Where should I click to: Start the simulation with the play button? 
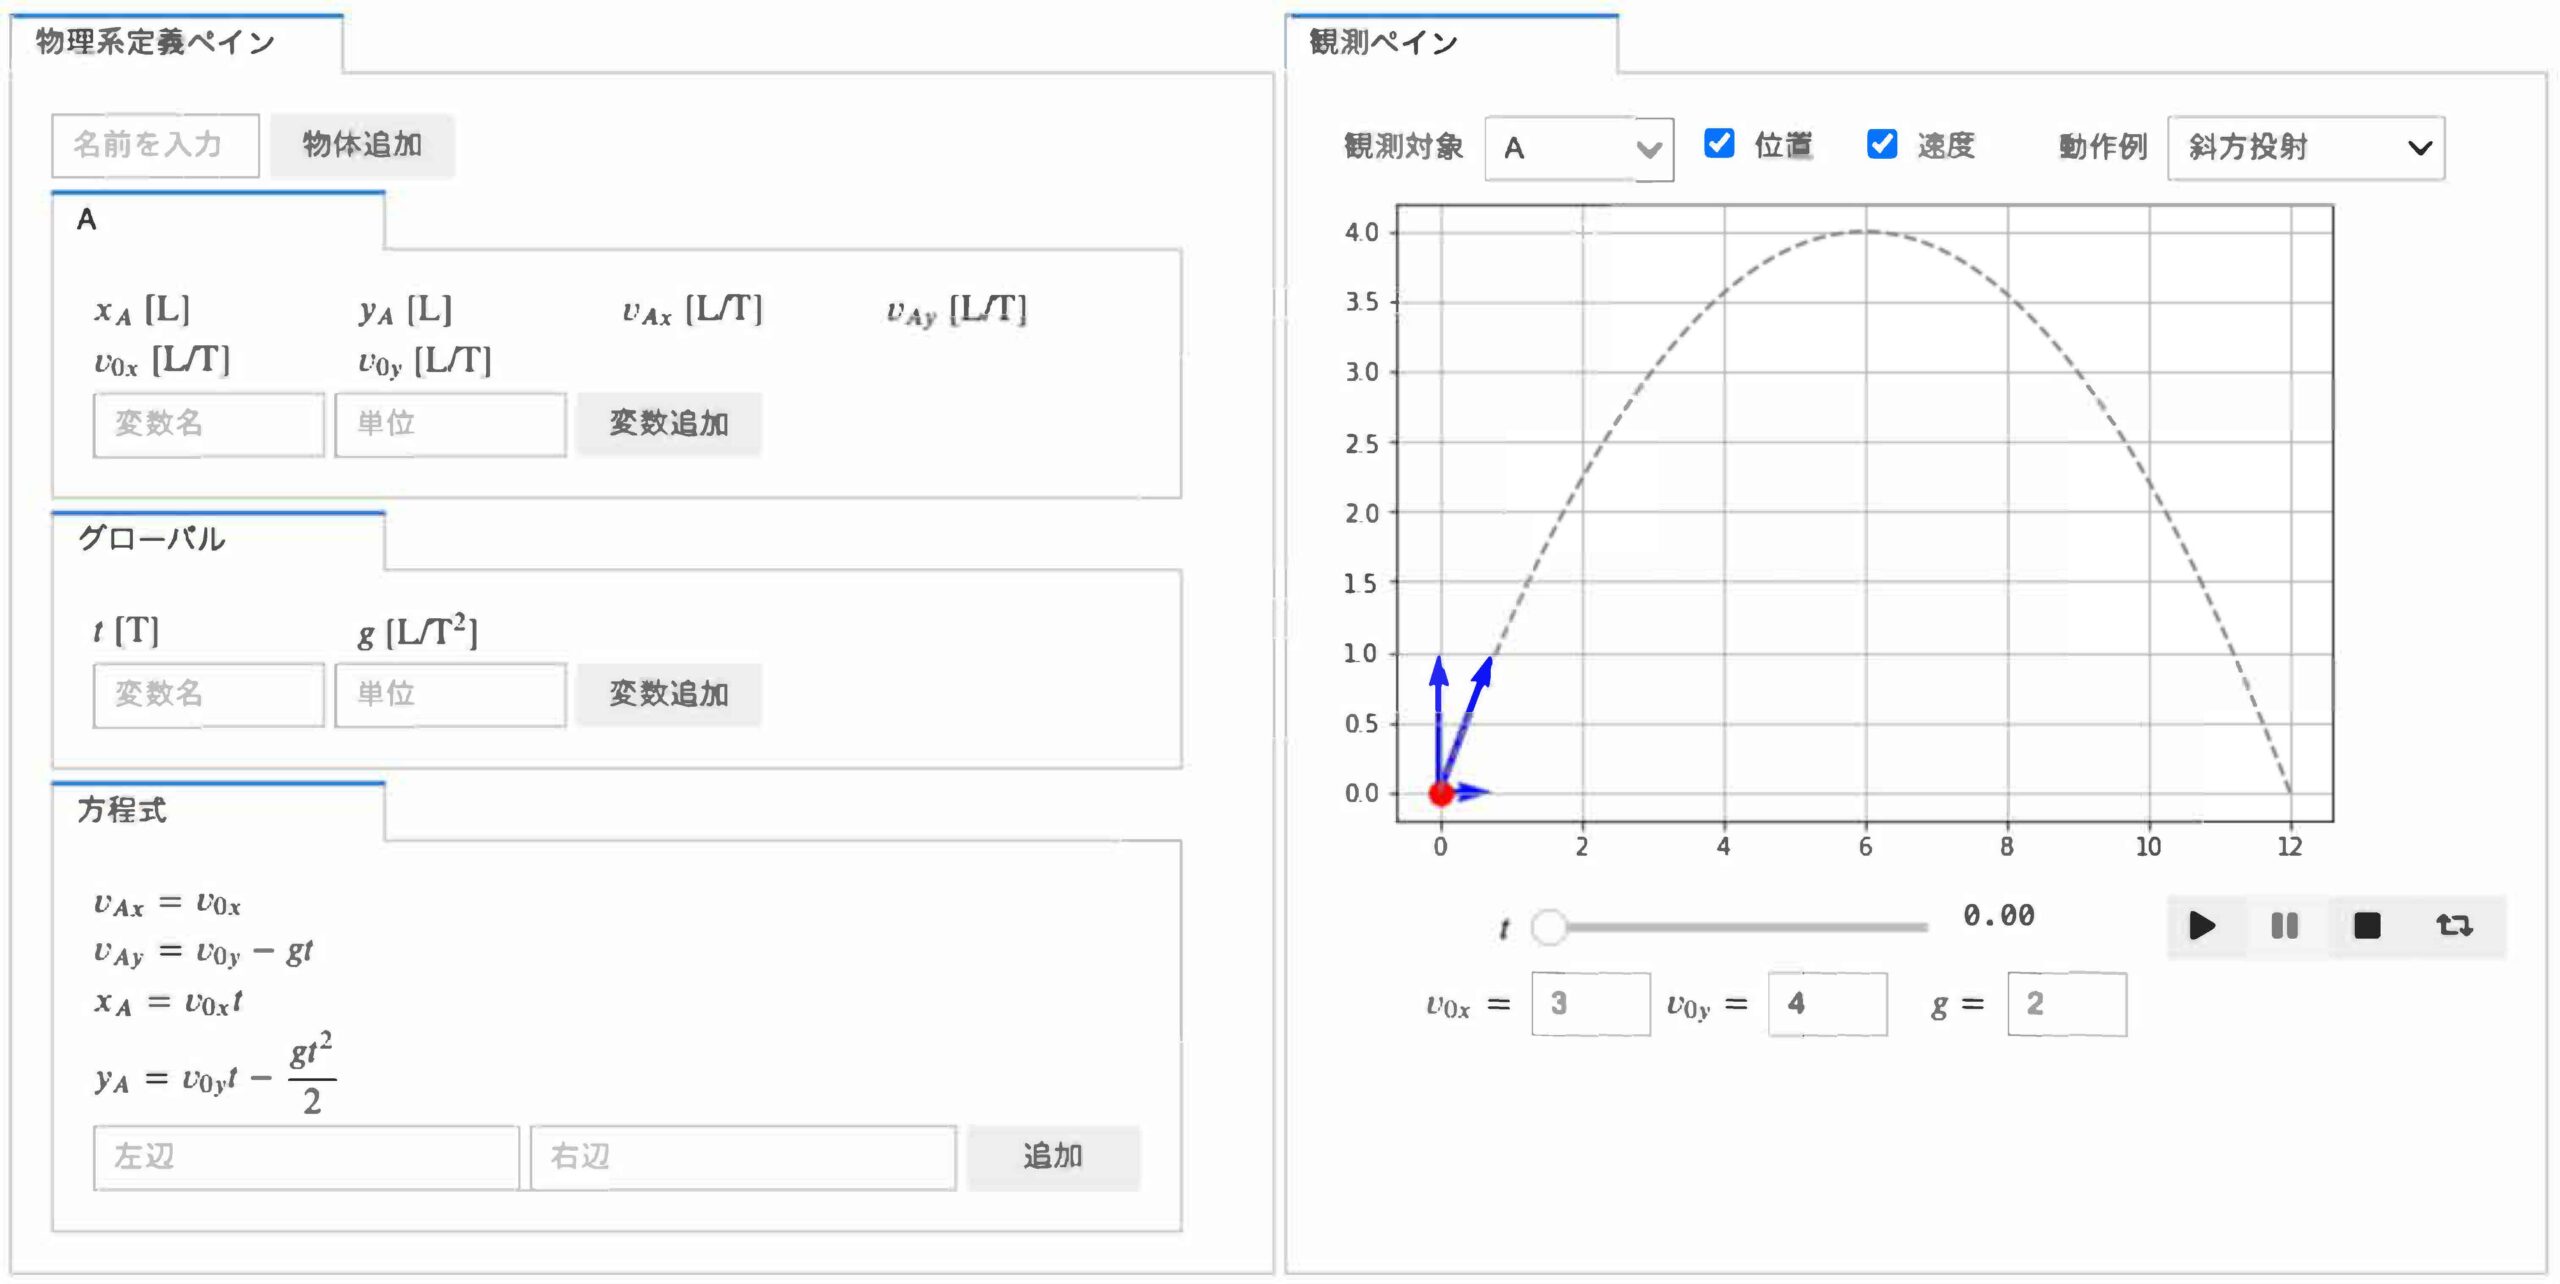click(2201, 926)
